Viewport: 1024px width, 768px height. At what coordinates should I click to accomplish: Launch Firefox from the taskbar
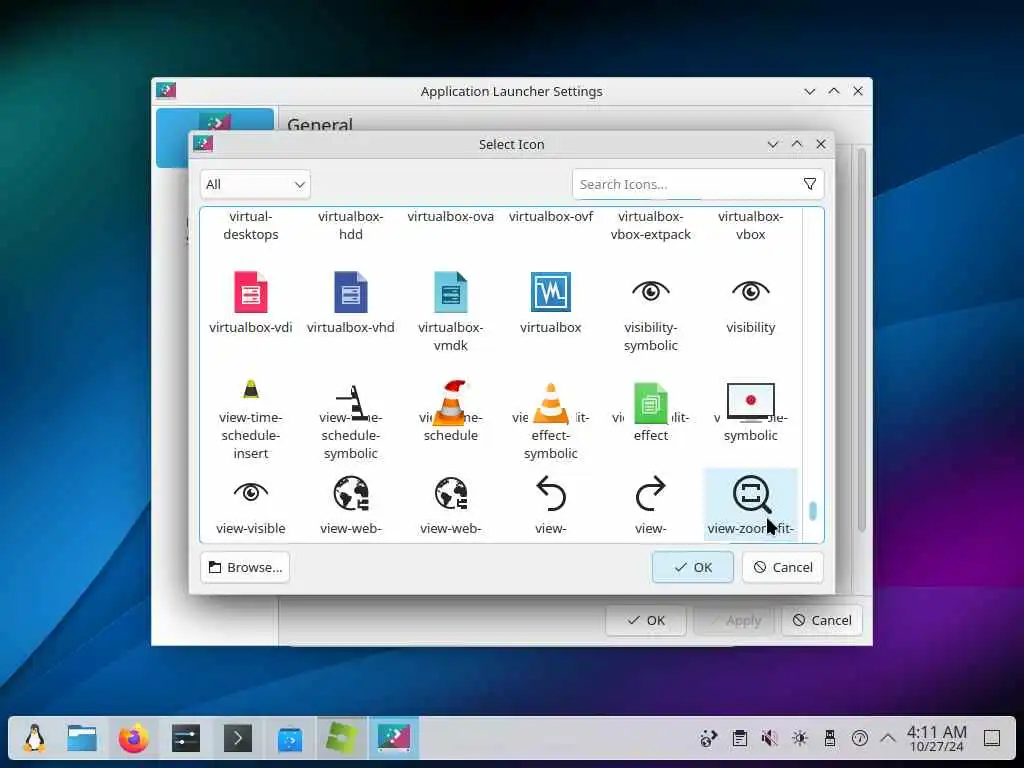click(134, 739)
